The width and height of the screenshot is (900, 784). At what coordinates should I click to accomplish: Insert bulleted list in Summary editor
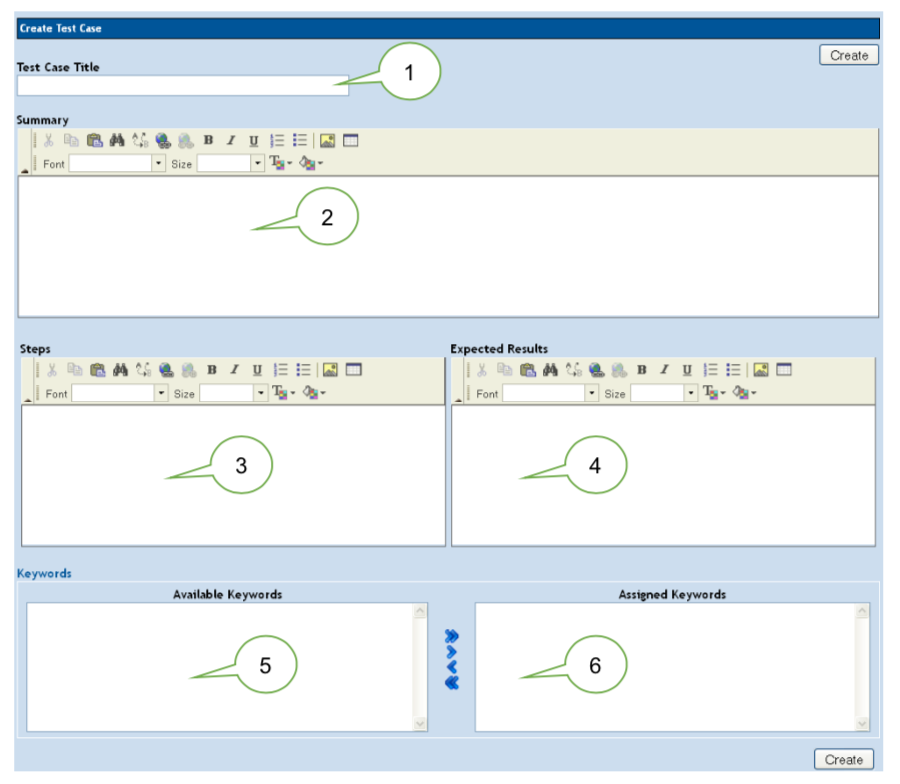tap(300, 141)
